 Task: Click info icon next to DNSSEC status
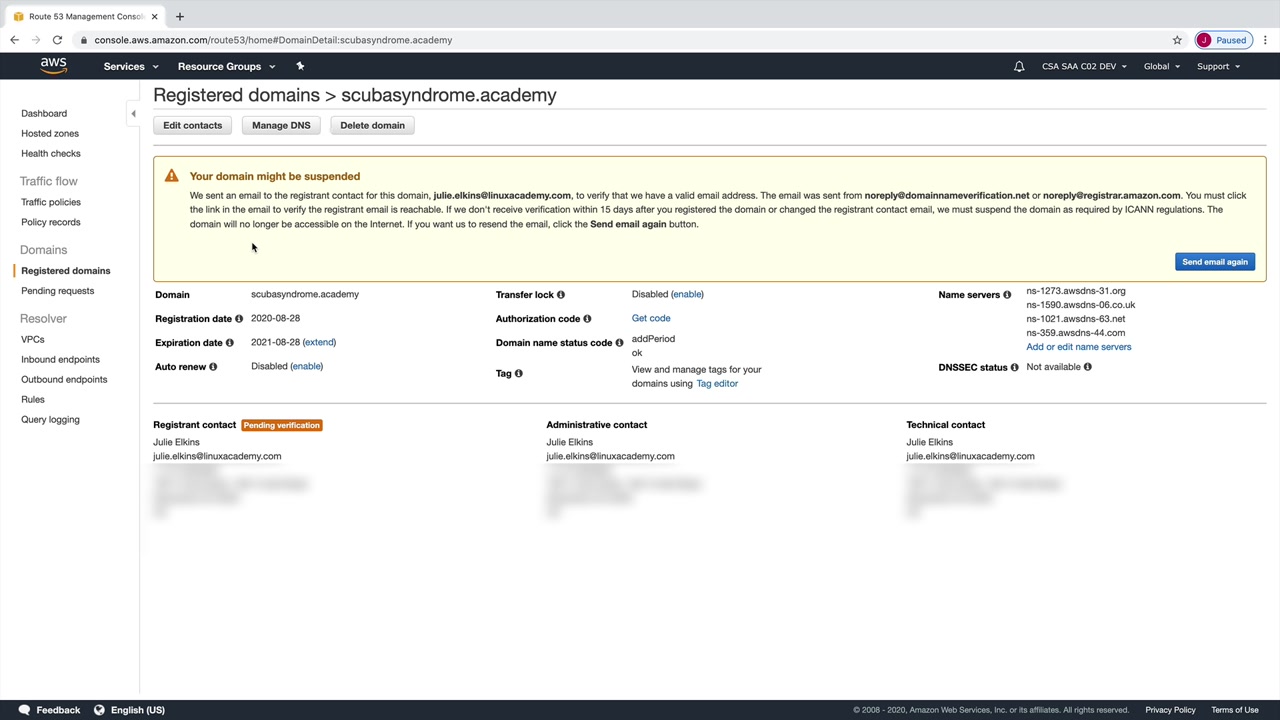pos(1014,368)
